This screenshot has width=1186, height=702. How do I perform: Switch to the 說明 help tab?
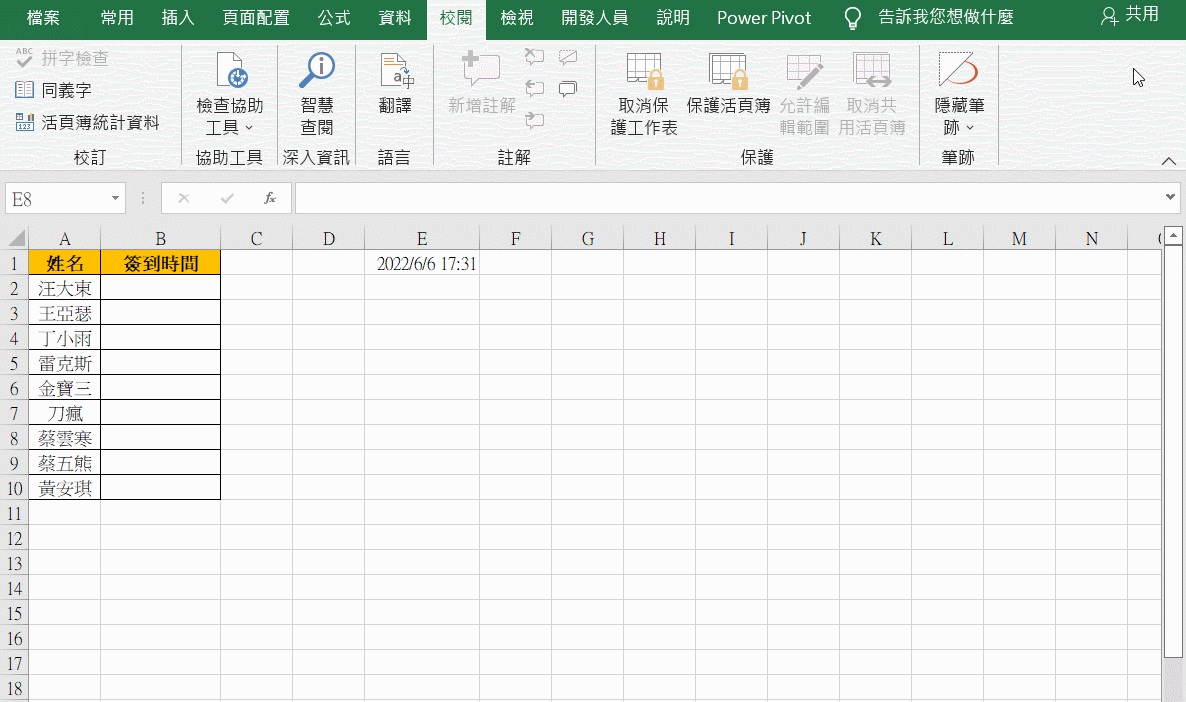(x=673, y=18)
